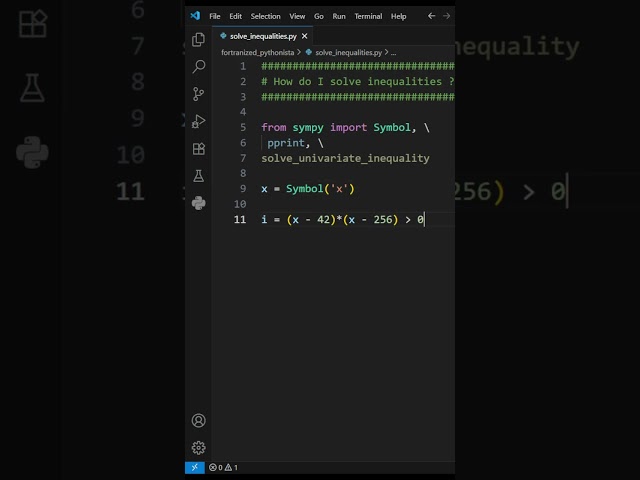Screen dimensions: 640x480
Task: Click the '256' number on line 11
Action: pos(382,220)
